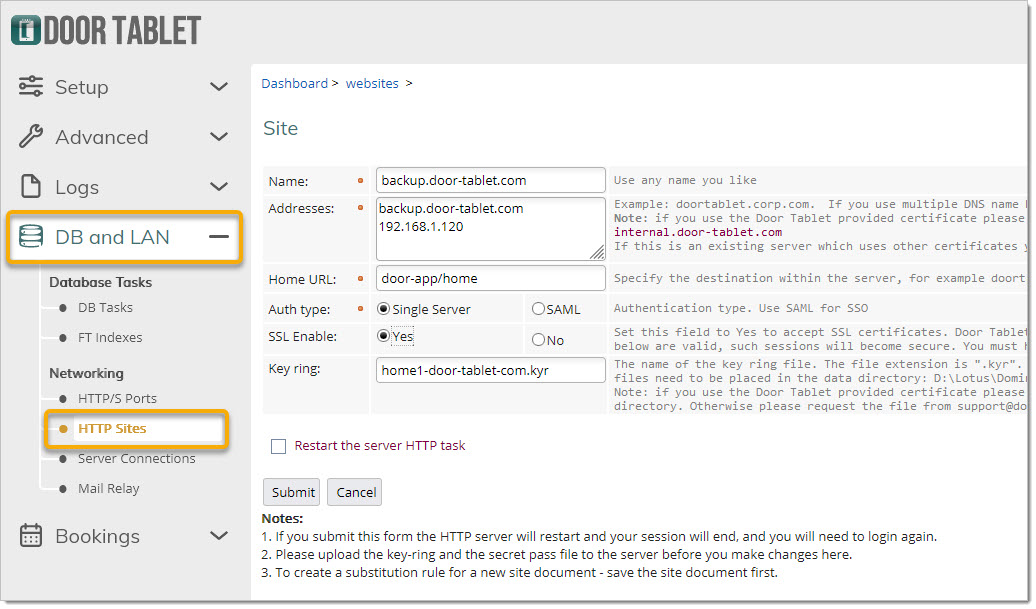Click the Setup sliders icon
1036x609 pixels.
tap(31, 87)
